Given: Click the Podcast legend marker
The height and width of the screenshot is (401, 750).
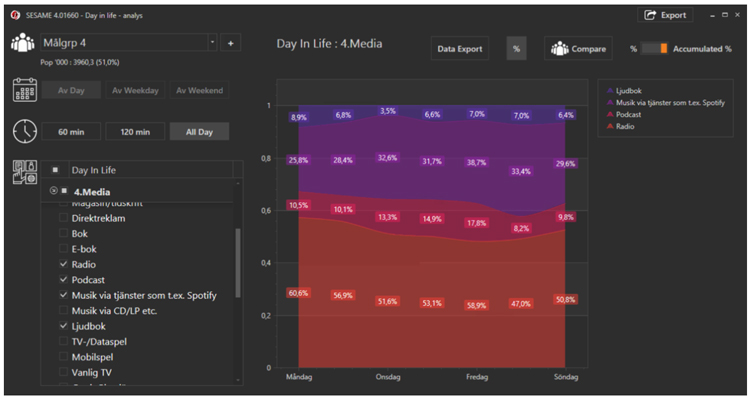Looking at the screenshot, I should point(611,114).
